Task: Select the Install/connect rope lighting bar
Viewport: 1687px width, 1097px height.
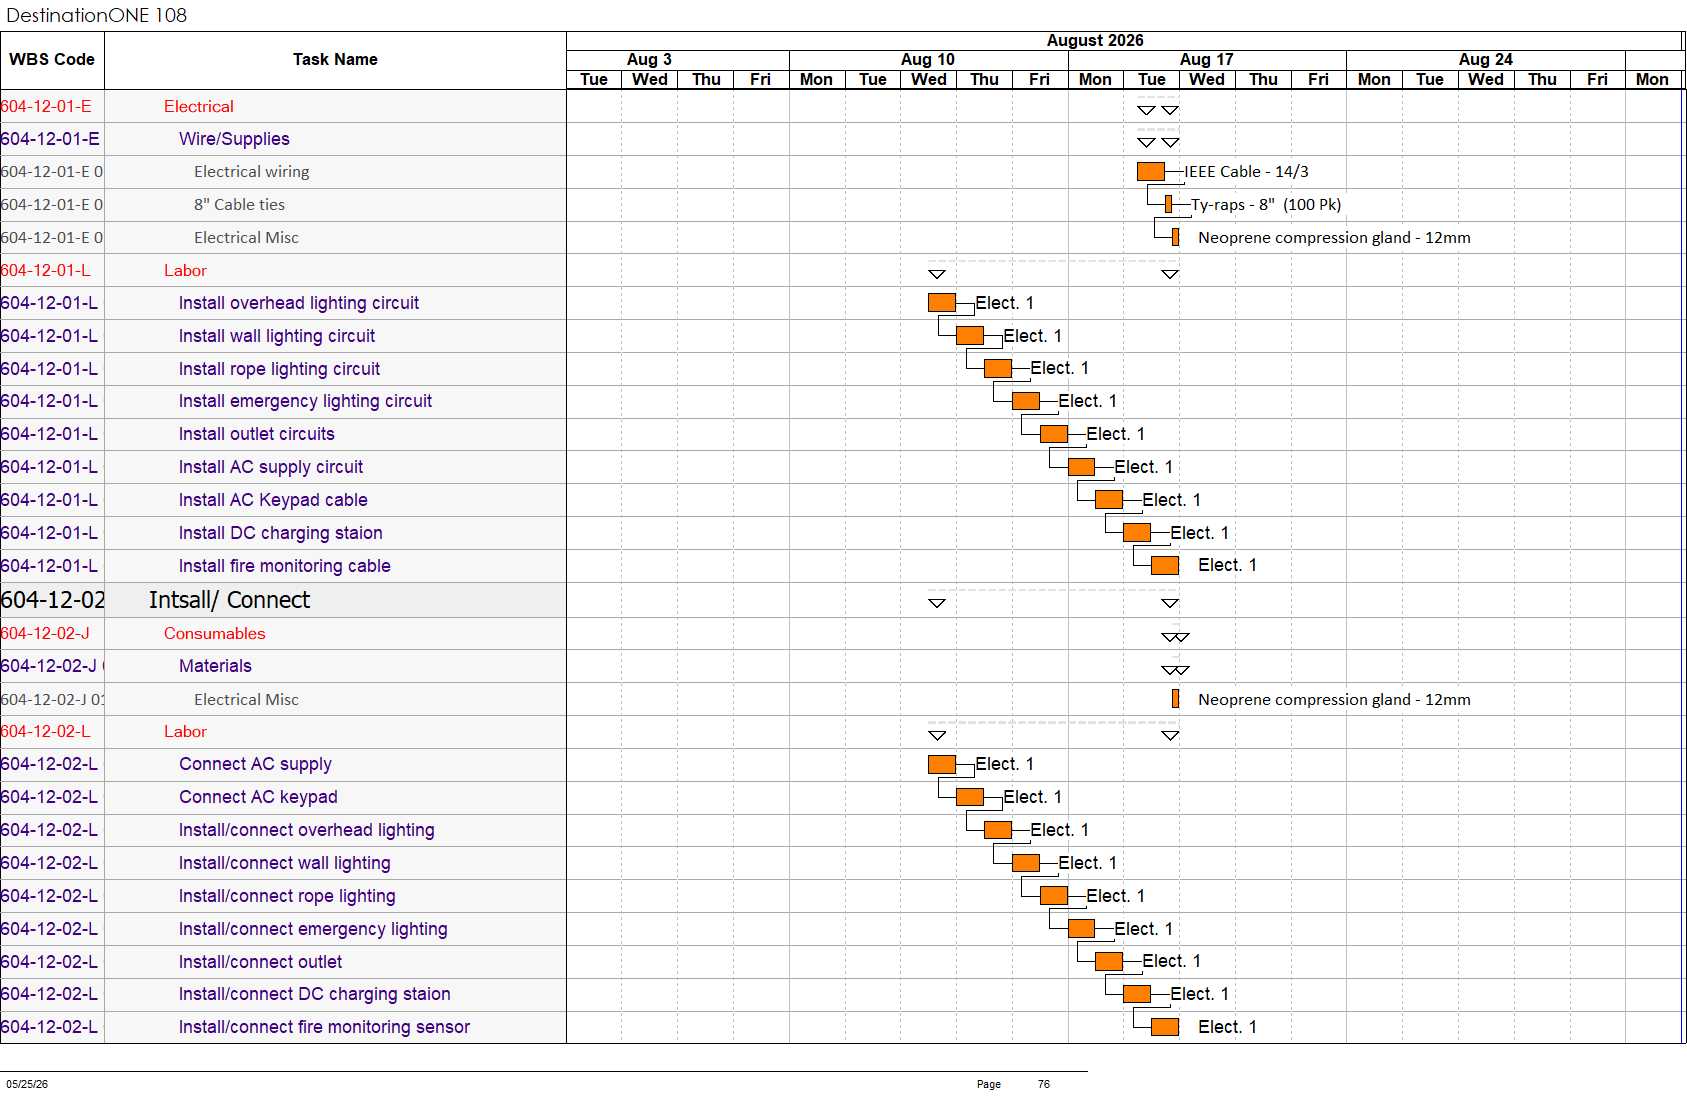Action: coord(1054,896)
